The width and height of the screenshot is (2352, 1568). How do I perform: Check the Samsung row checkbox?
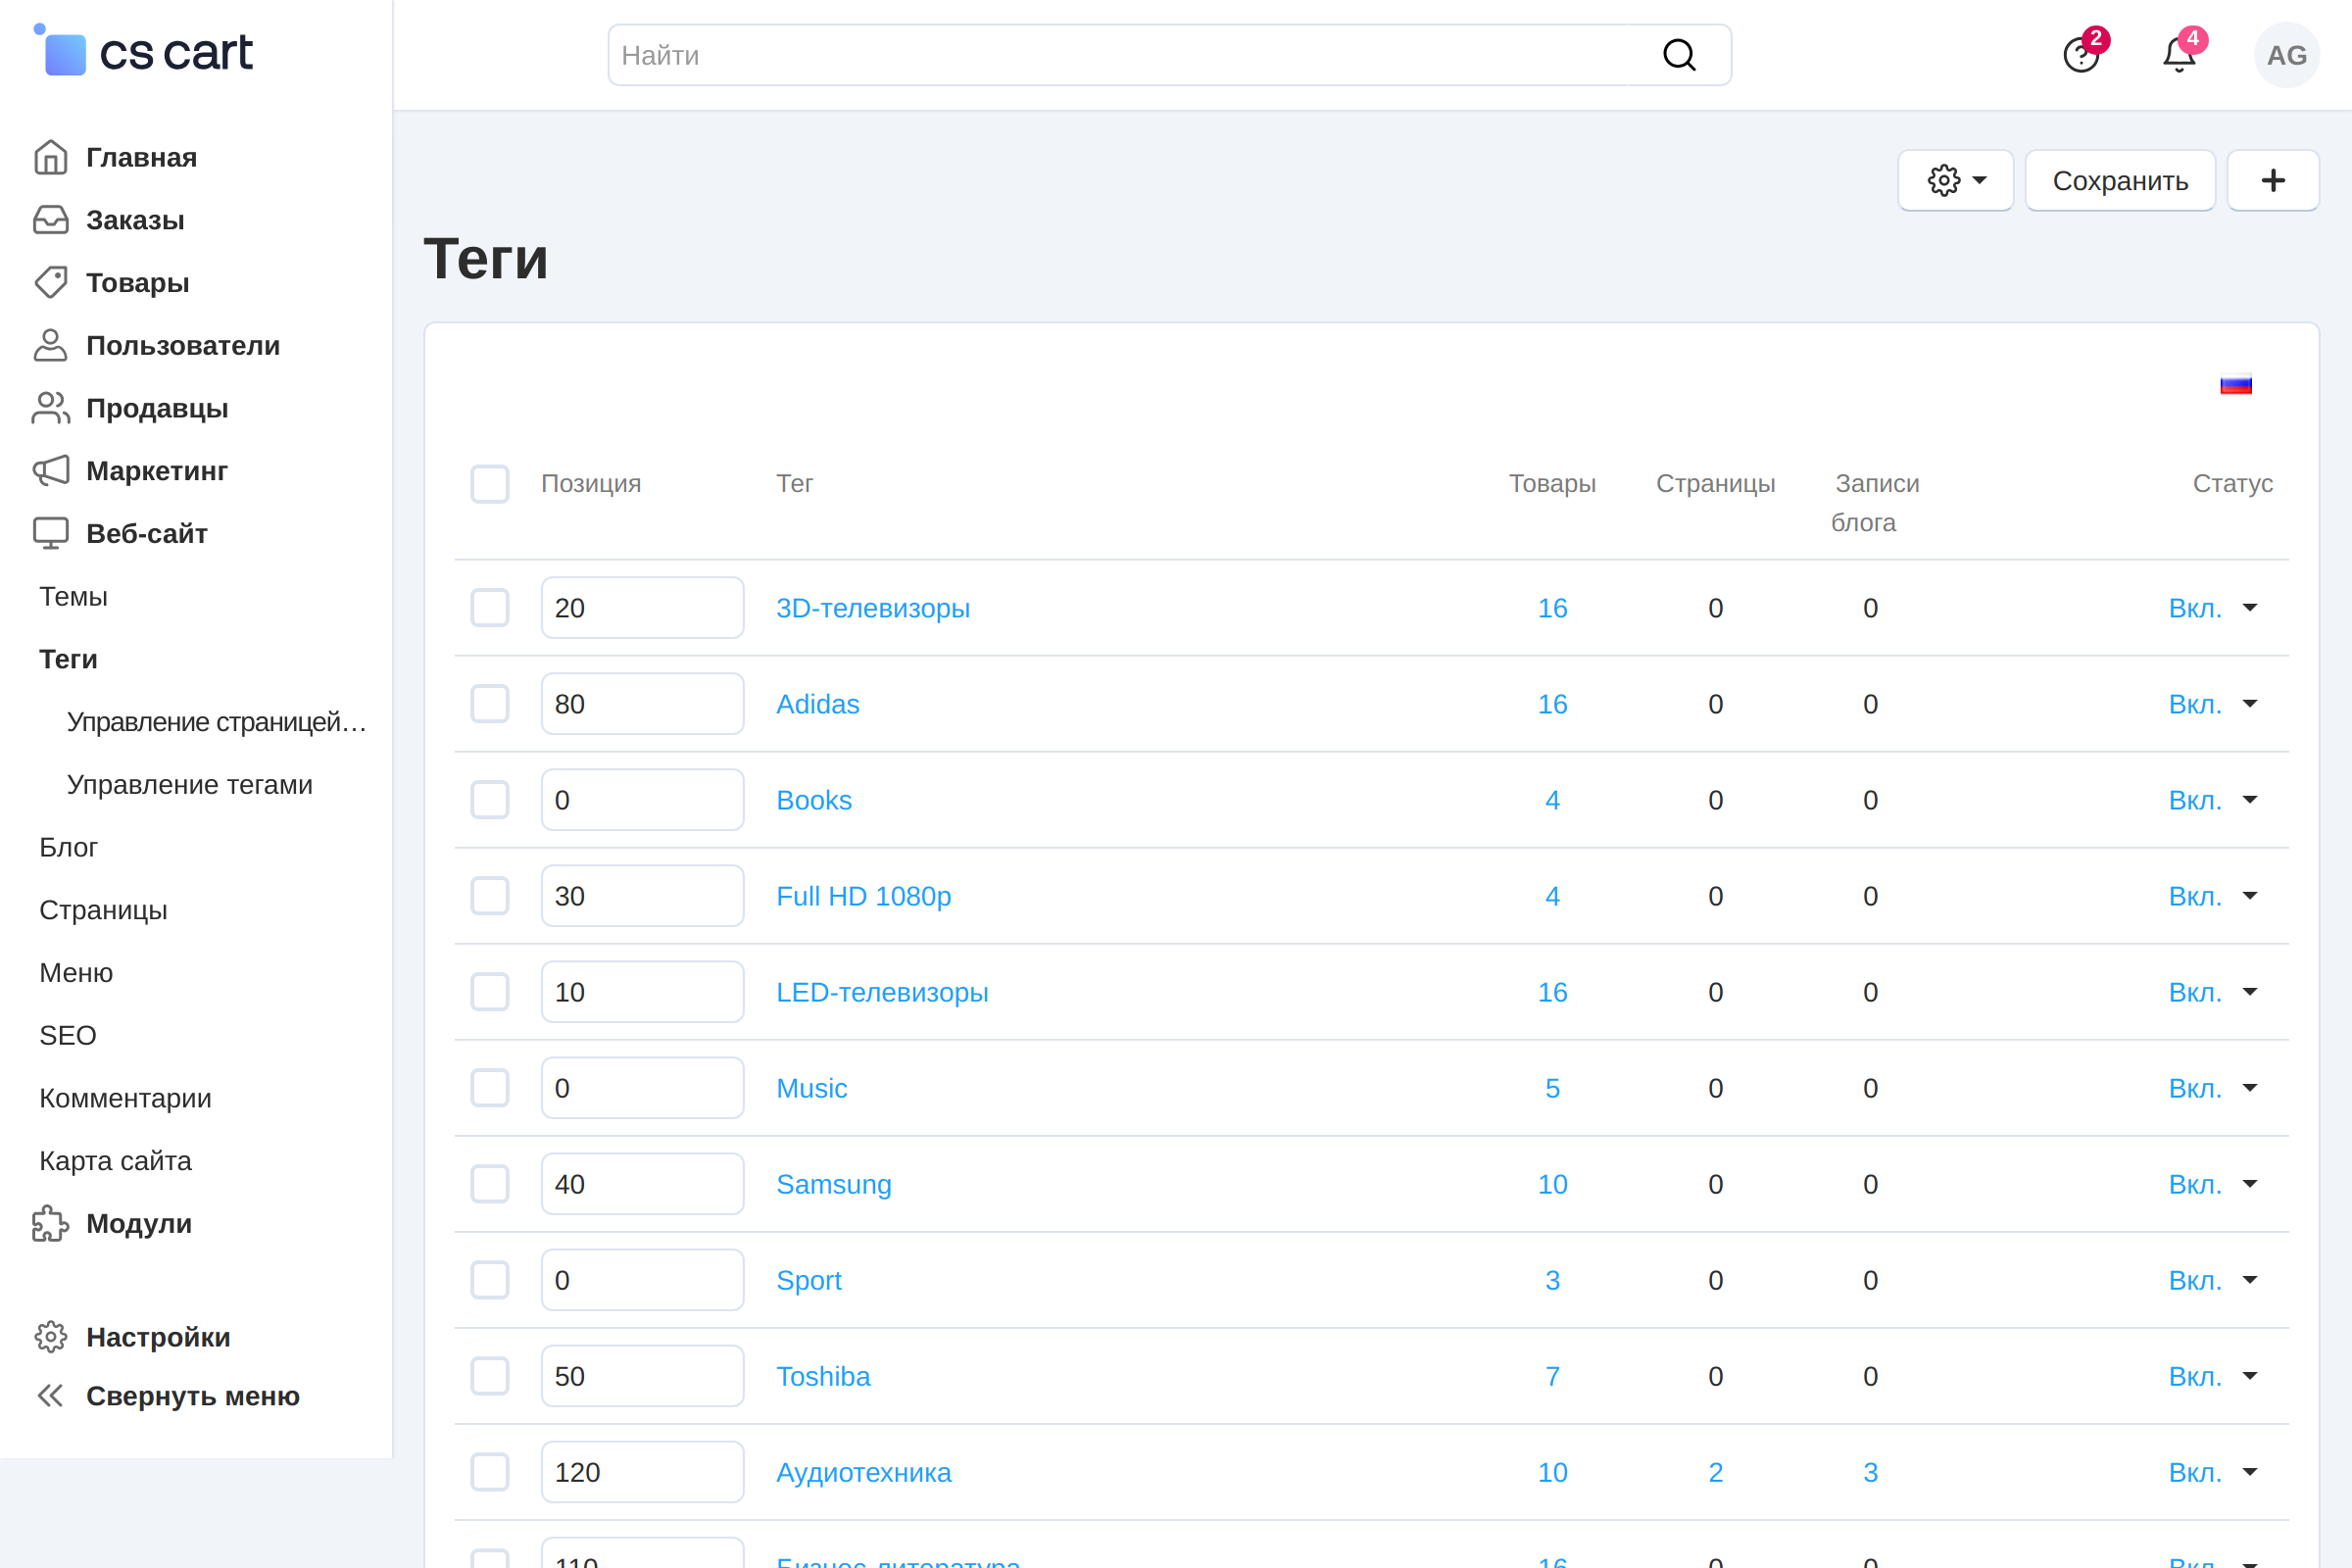click(490, 1184)
